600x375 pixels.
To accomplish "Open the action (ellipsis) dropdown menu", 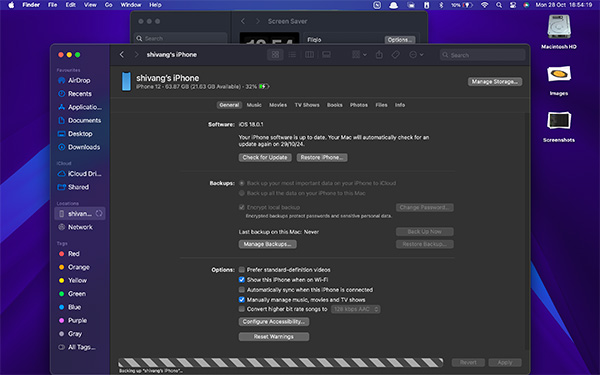I will [x=416, y=55].
